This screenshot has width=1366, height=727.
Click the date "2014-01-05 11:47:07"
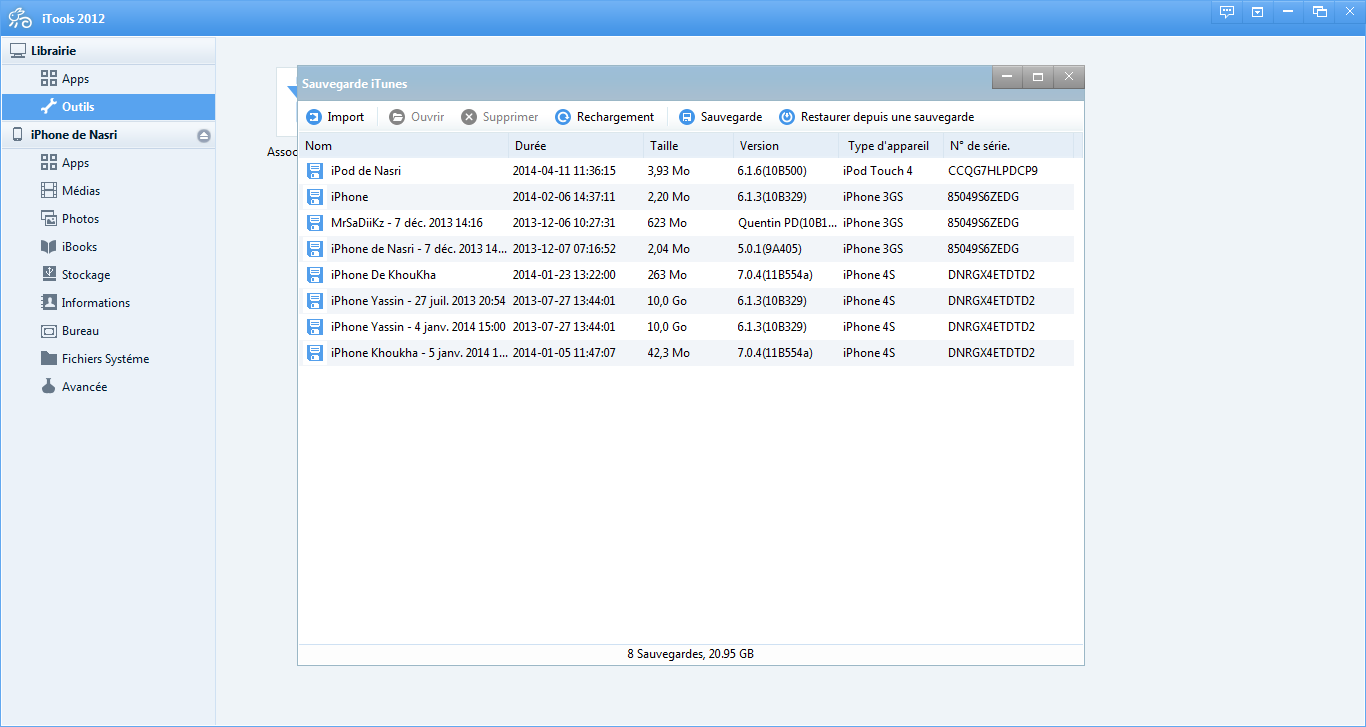(564, 353)
